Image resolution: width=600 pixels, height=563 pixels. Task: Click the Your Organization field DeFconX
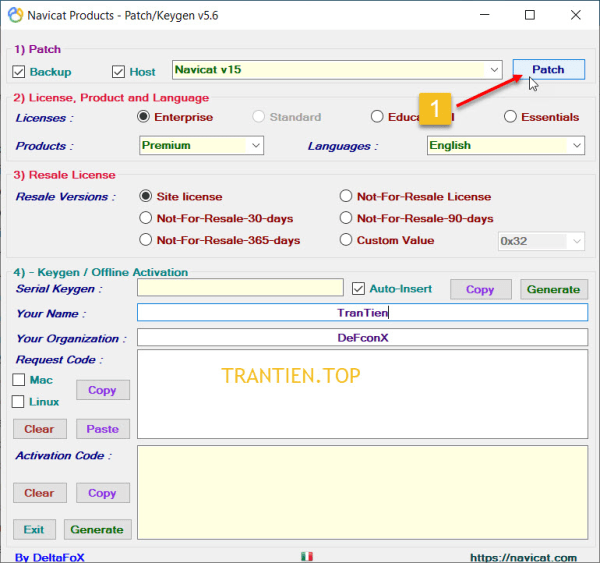tap(362, 338)
